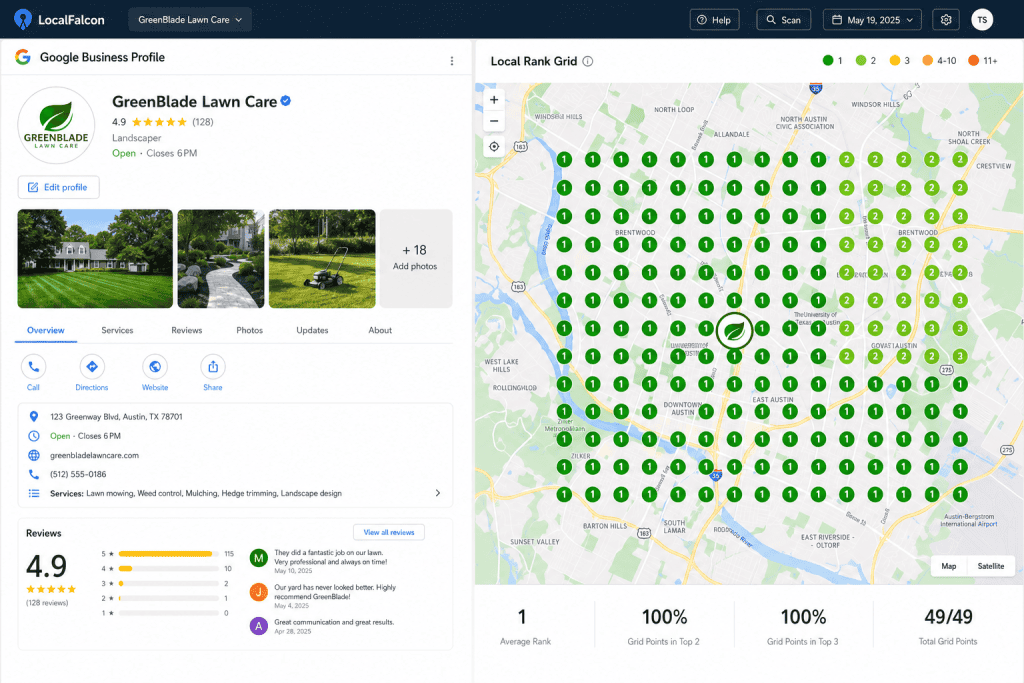Click Grid Points in Top 2 stat
The height and width of the screenshot is (683, 1024).
click(x=664, y=627)
